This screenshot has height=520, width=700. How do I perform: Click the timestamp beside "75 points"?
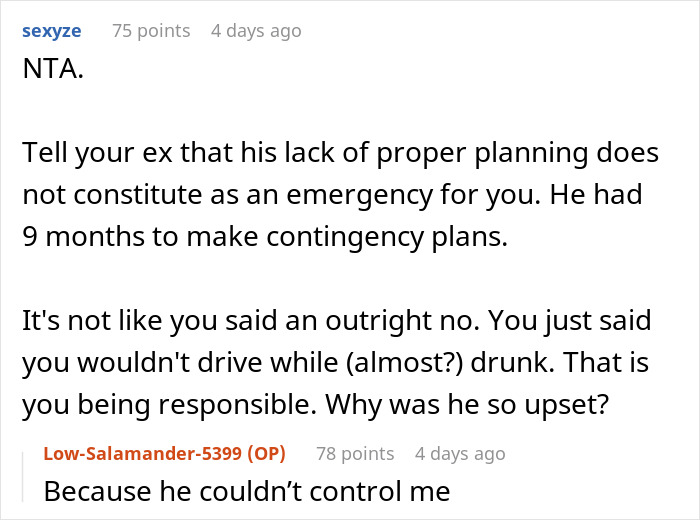[256, 31]
